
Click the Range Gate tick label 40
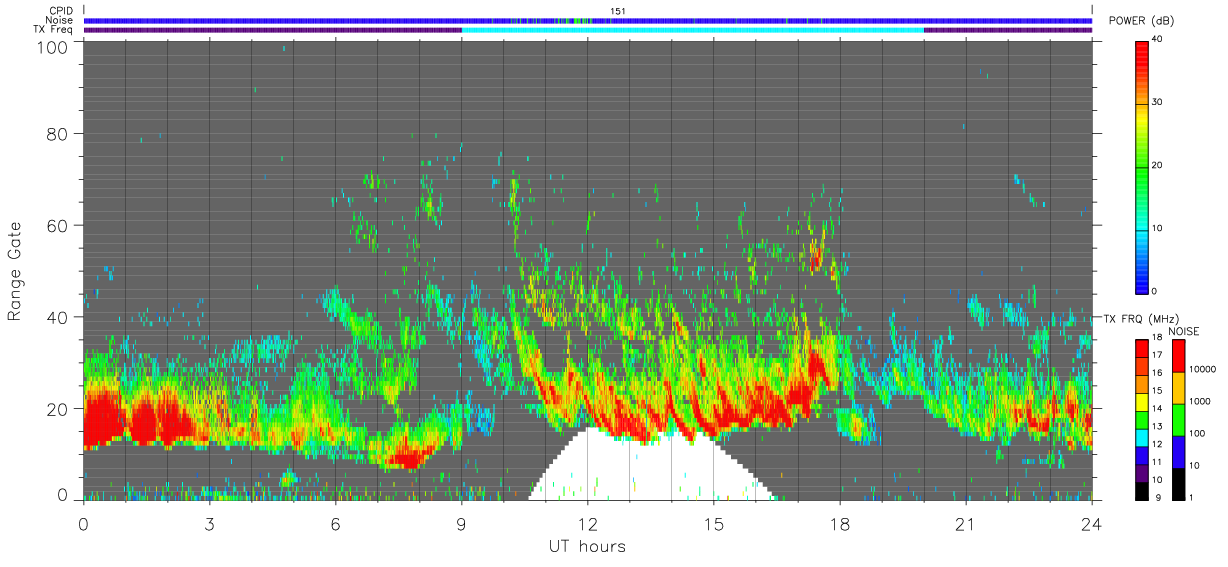(57, 317)
